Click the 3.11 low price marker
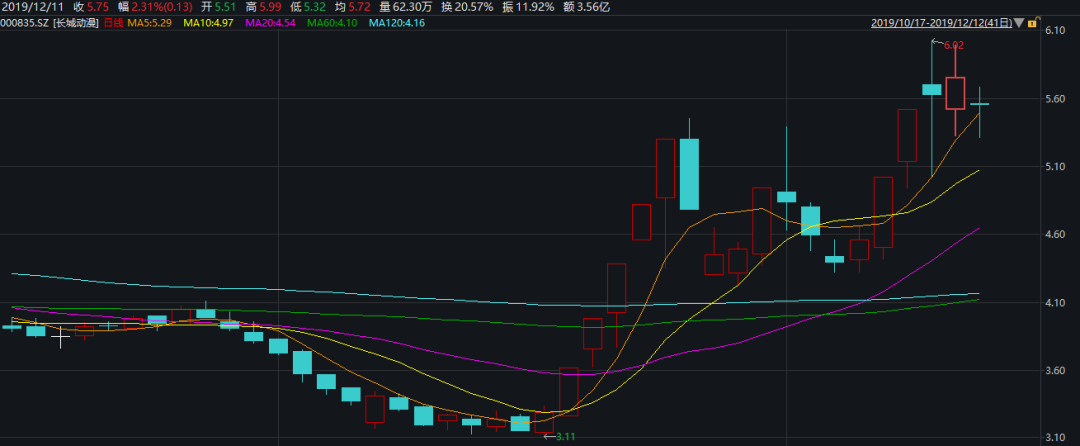Image resolution: width=1080 pixels, height=446 pixels. coord(565,436)
